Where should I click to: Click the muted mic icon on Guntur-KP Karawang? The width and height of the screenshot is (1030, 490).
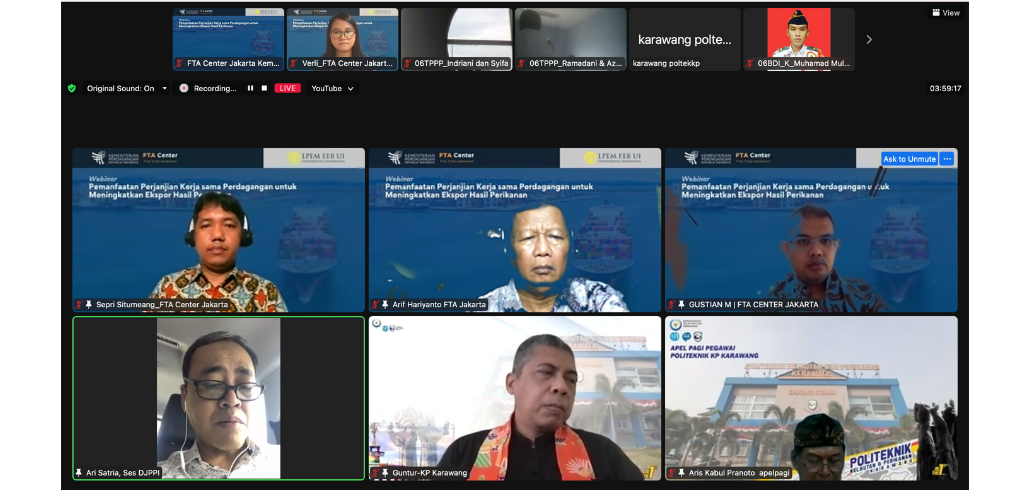[375, 472]
